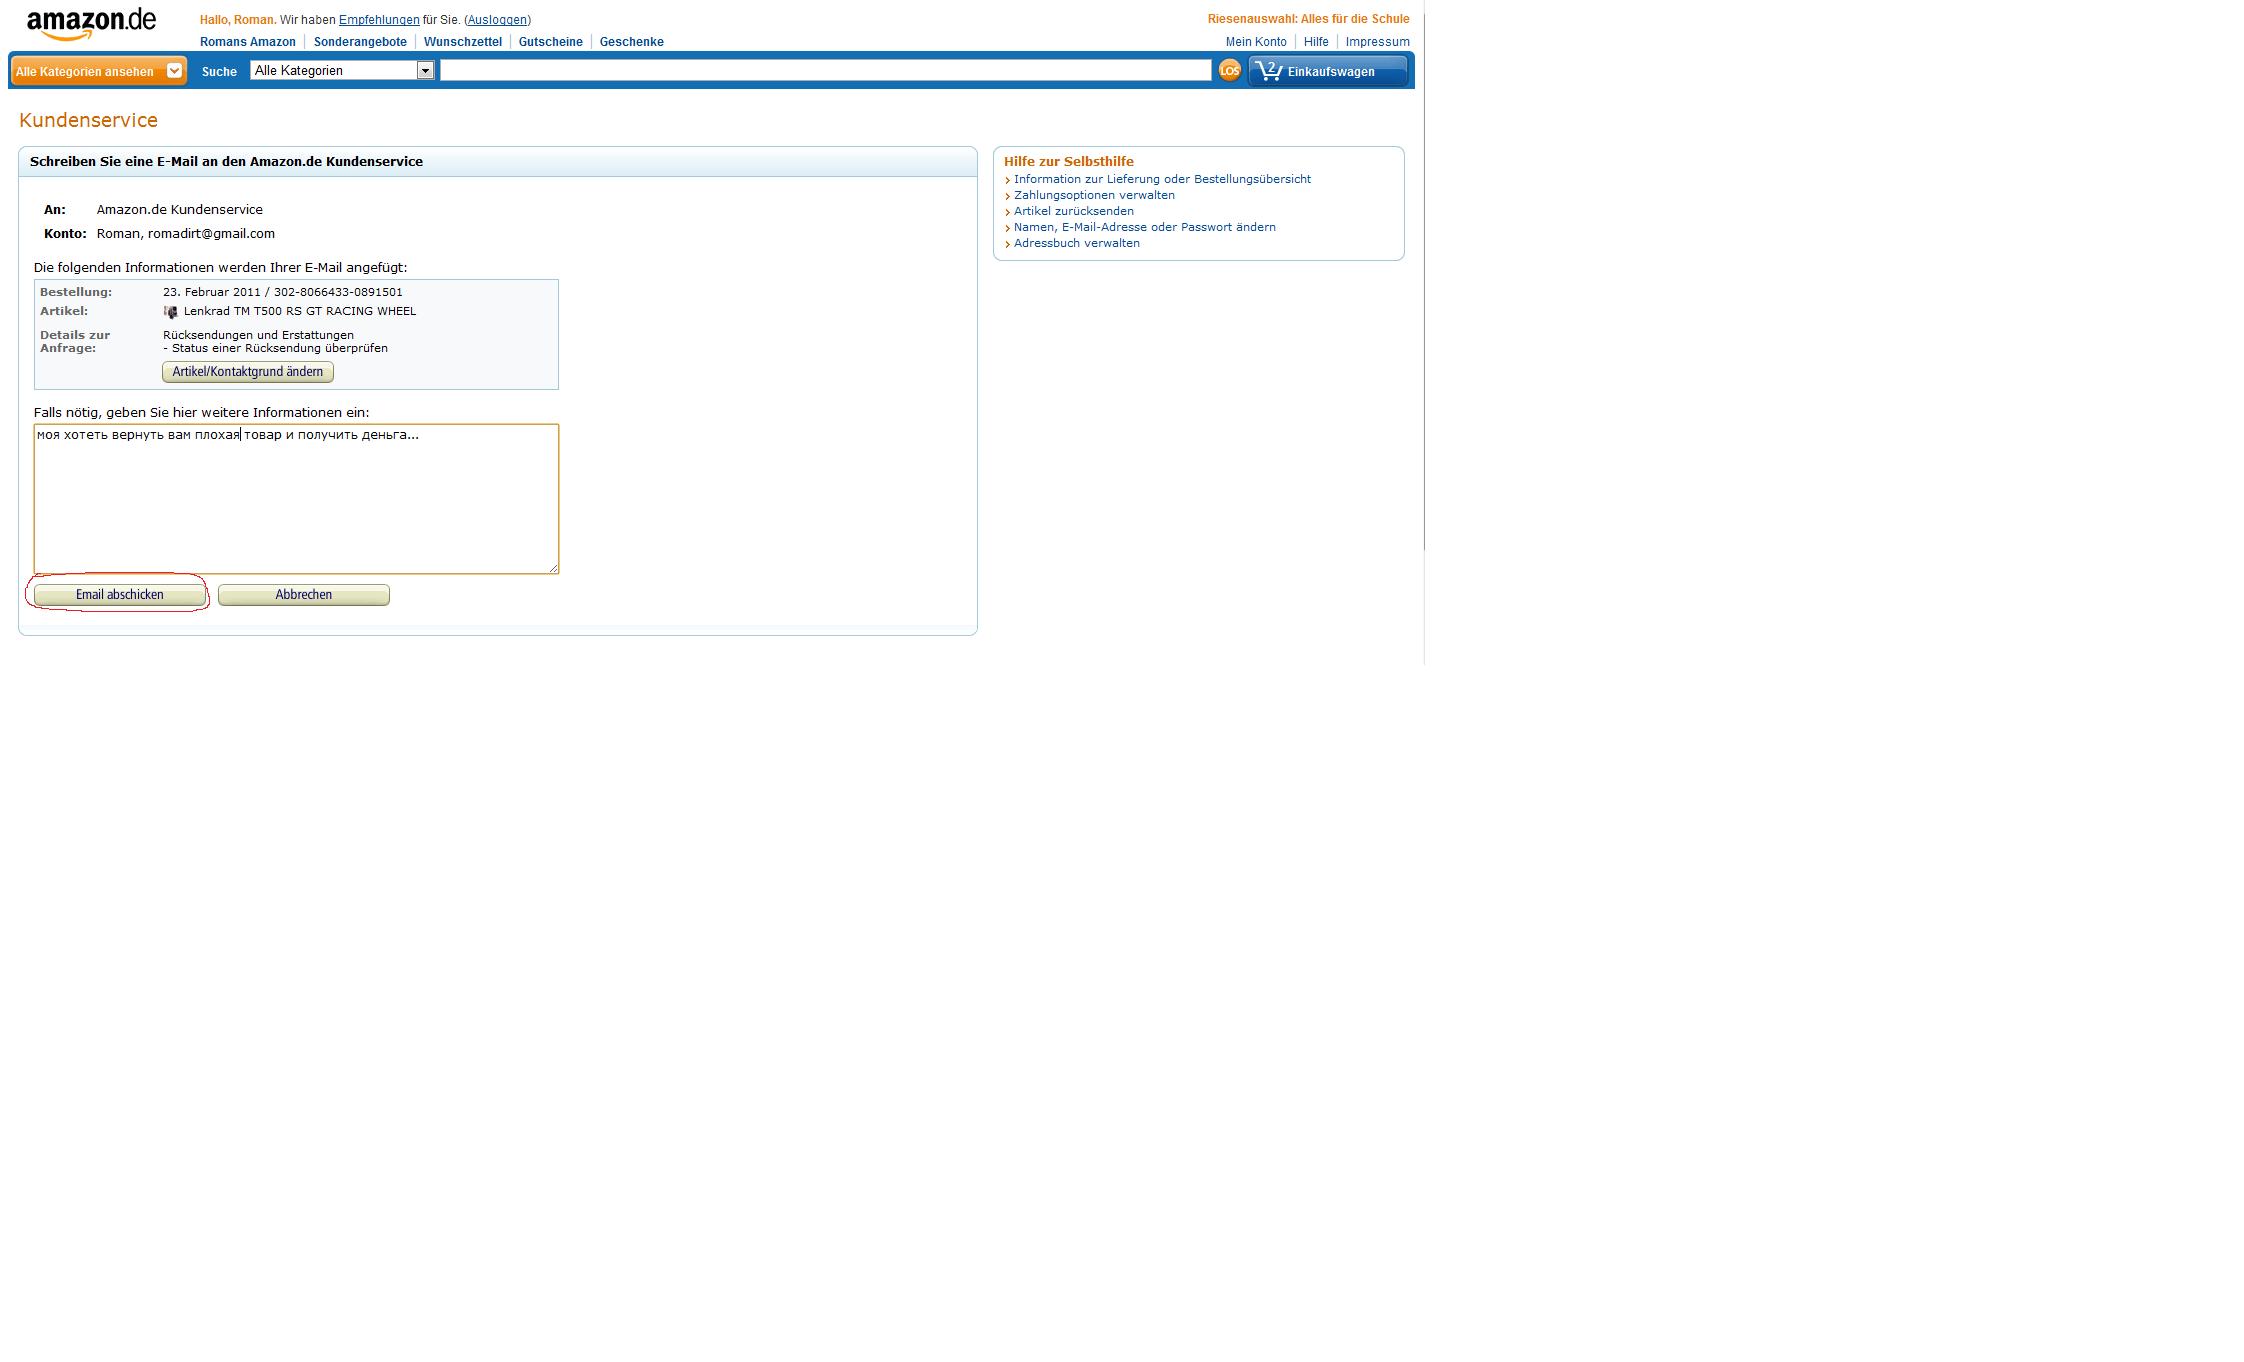This screenshot has height=1362, width=2244.
Task: Open the Romans Amazon tab
Action: (x=248, y=42)
